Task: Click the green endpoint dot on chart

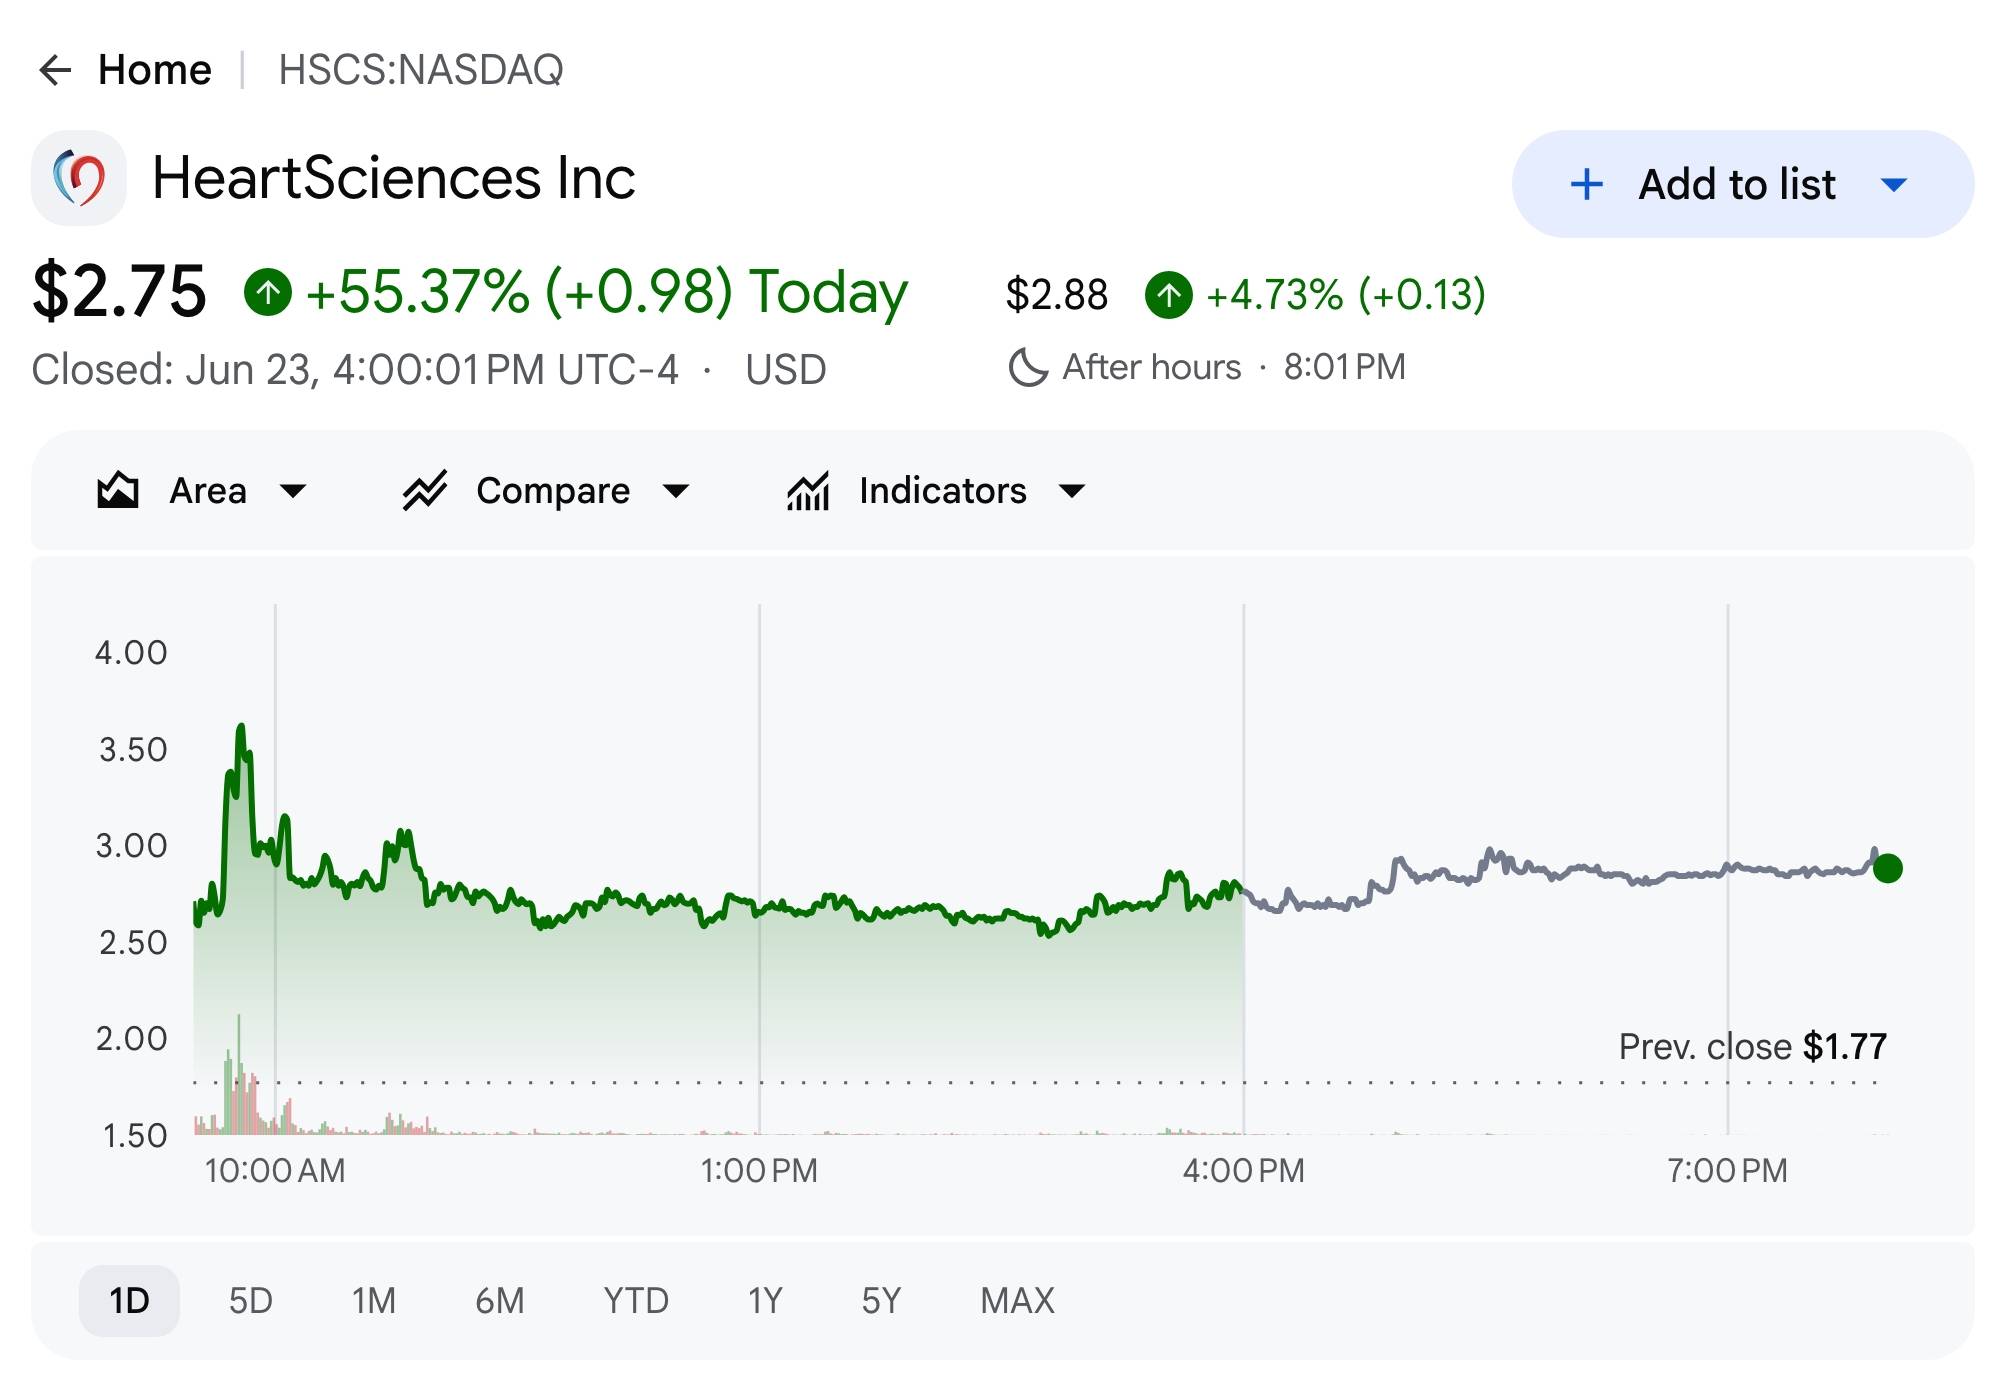Action: [1888, 868]
